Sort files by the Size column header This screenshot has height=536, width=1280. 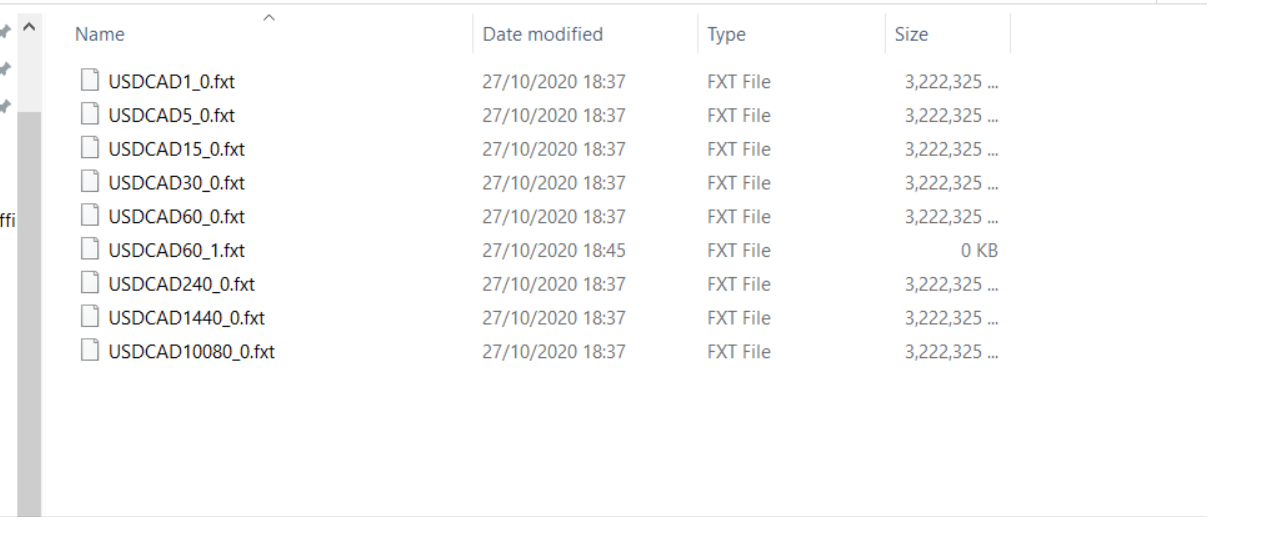point(947,34)
